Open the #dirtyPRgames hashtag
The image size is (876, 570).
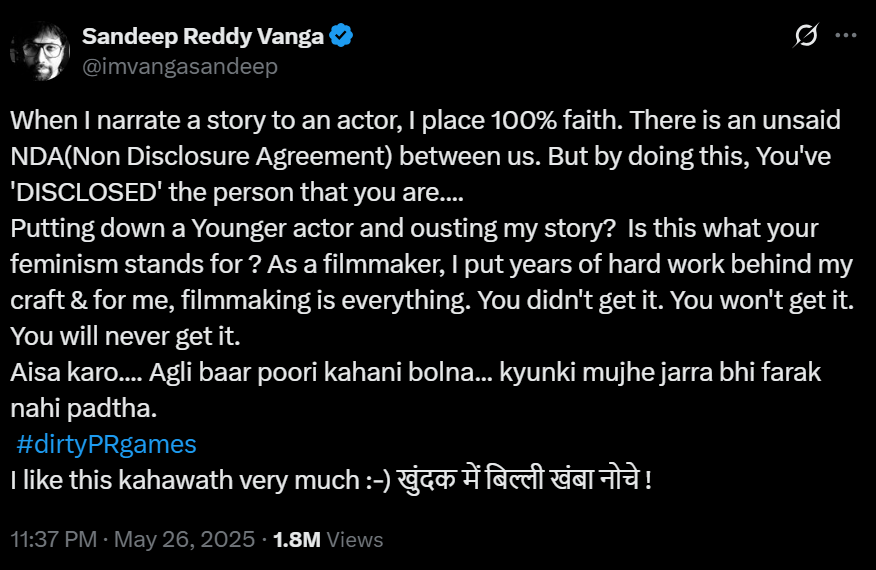(x=107, y=444)
